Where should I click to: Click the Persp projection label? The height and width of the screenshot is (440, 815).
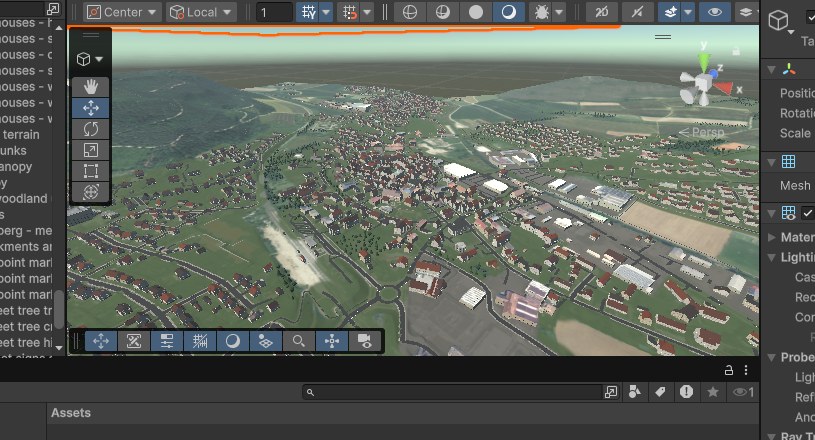click(x=702, y=132)
